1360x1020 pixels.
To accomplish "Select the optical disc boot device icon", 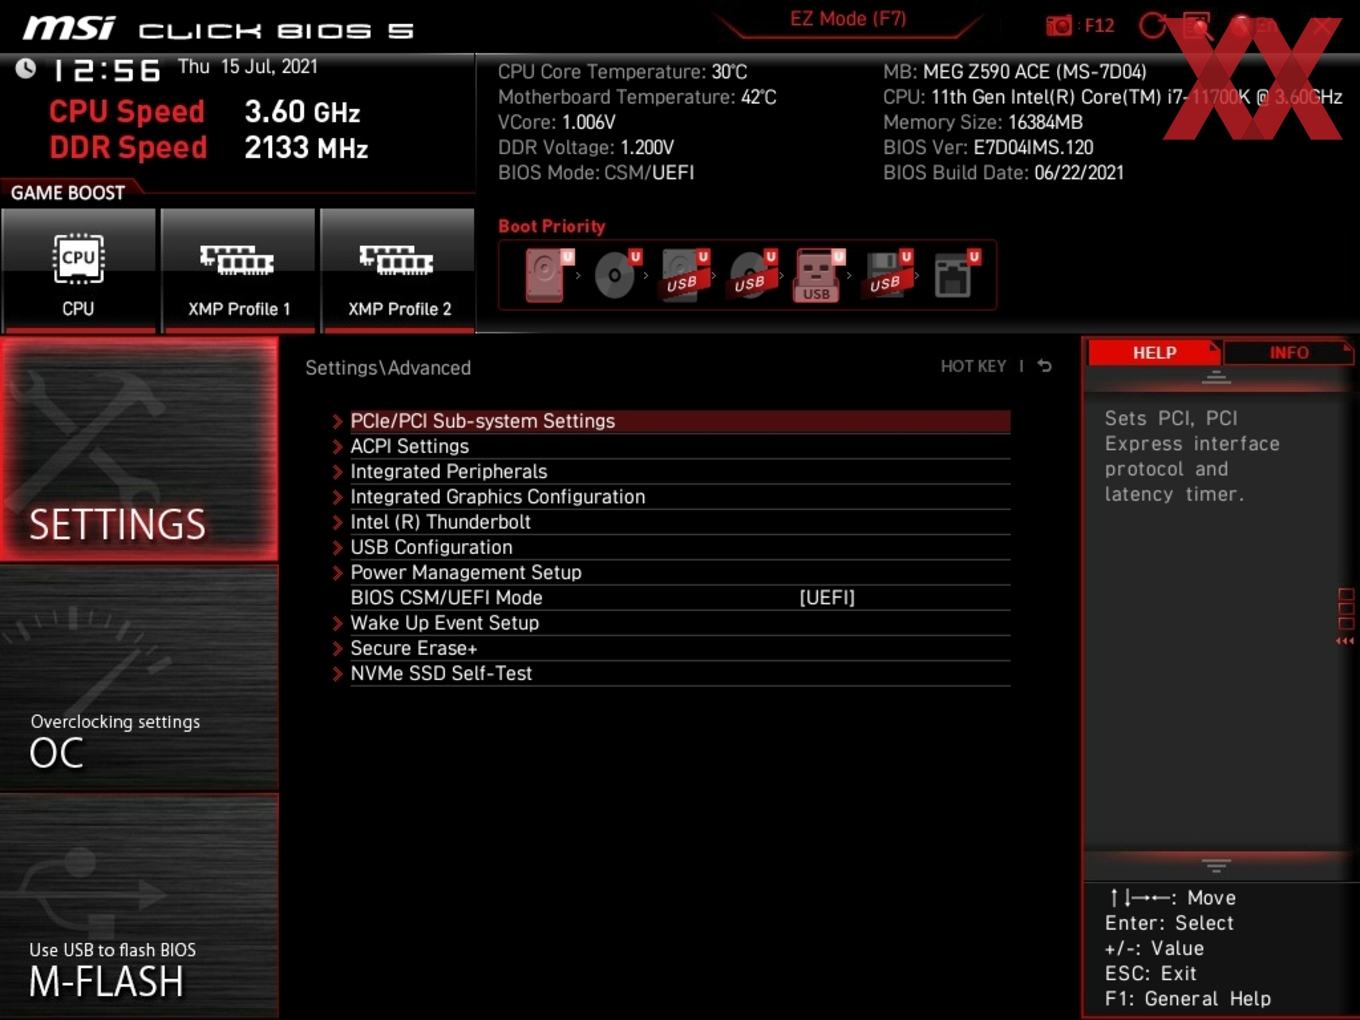I will (615, 275).
